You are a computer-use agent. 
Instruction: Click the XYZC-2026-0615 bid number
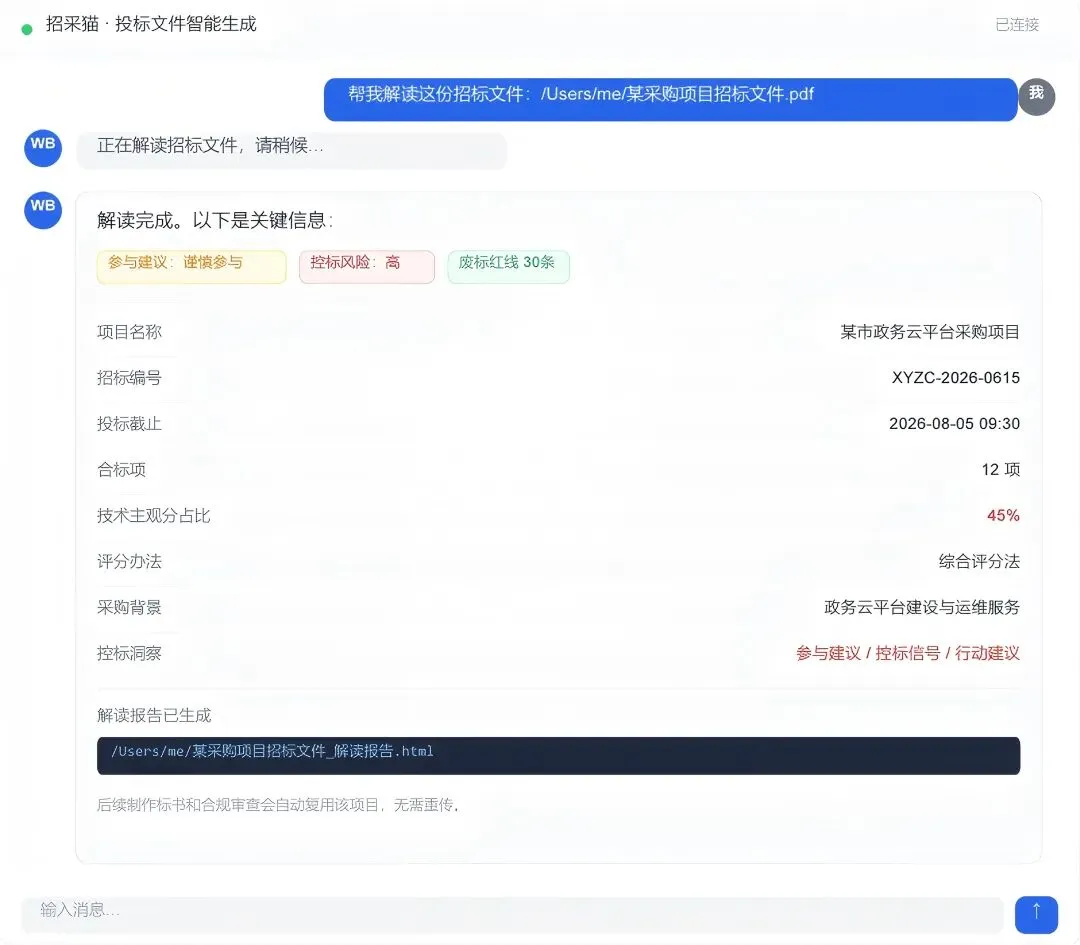955,377
